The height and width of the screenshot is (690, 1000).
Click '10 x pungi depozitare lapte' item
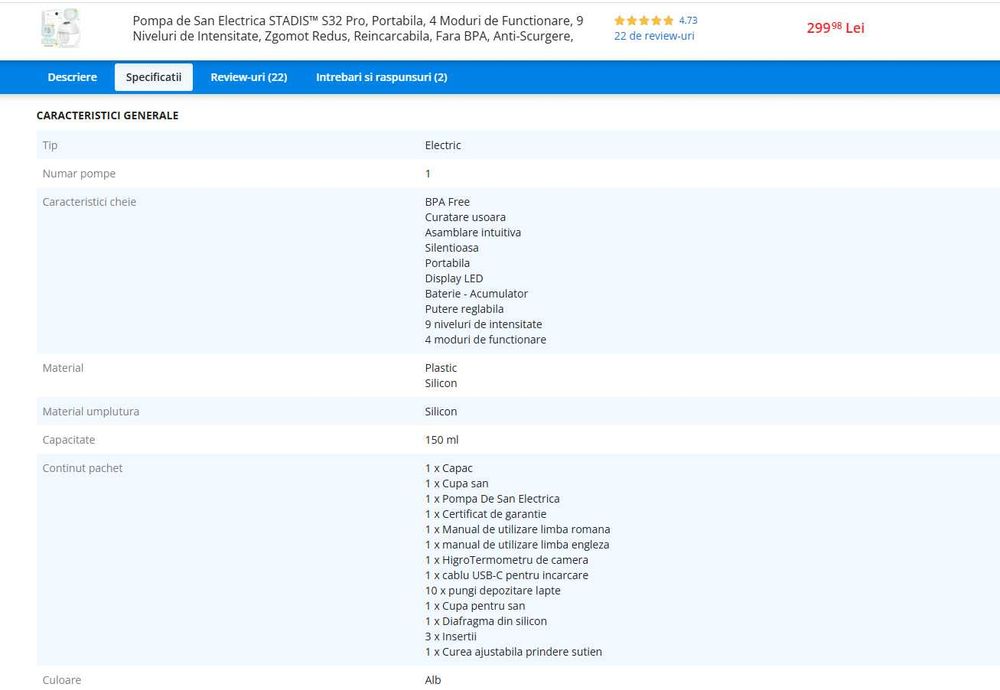[x=492, y=590]
